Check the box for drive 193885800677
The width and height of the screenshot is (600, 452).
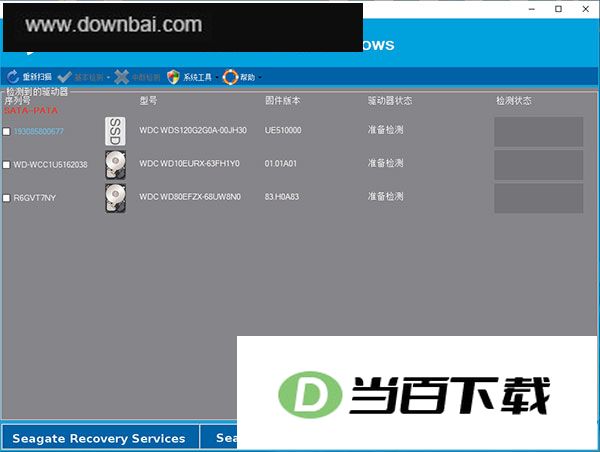pos(6,132)
